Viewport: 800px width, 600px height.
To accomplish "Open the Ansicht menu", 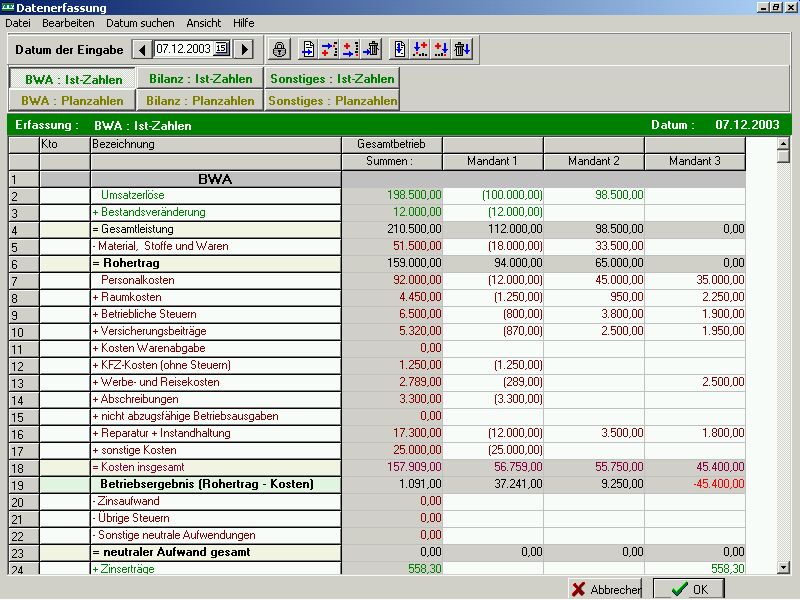I will point(204,23).
